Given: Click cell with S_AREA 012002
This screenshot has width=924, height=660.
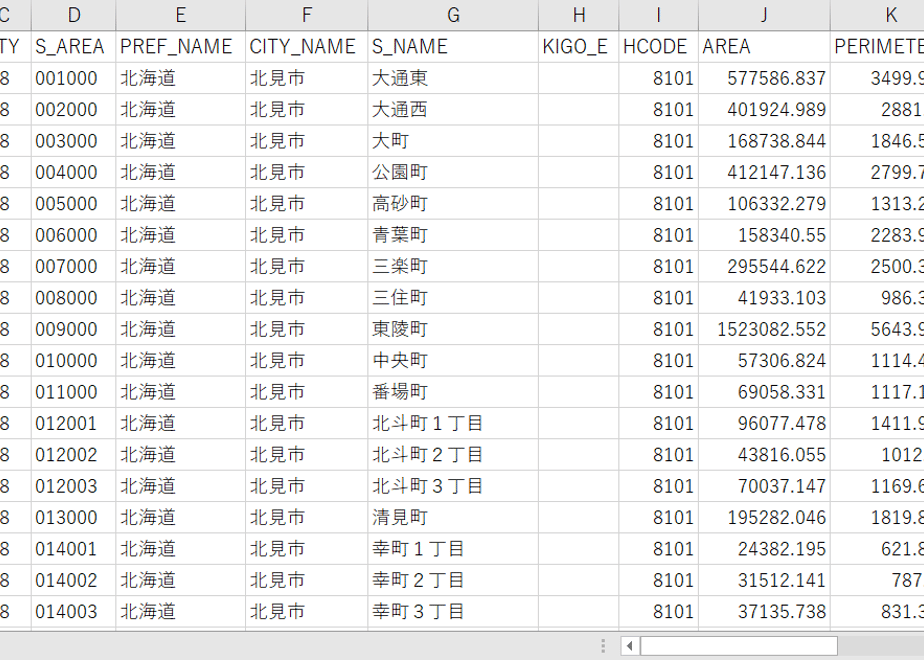Looking at the screenshot, I should point(74,454).
